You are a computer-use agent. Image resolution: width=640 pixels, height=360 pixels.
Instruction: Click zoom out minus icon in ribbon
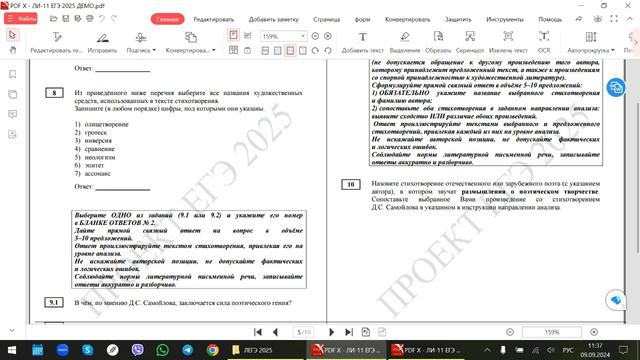pyautogui.click(x=315, y=36)
